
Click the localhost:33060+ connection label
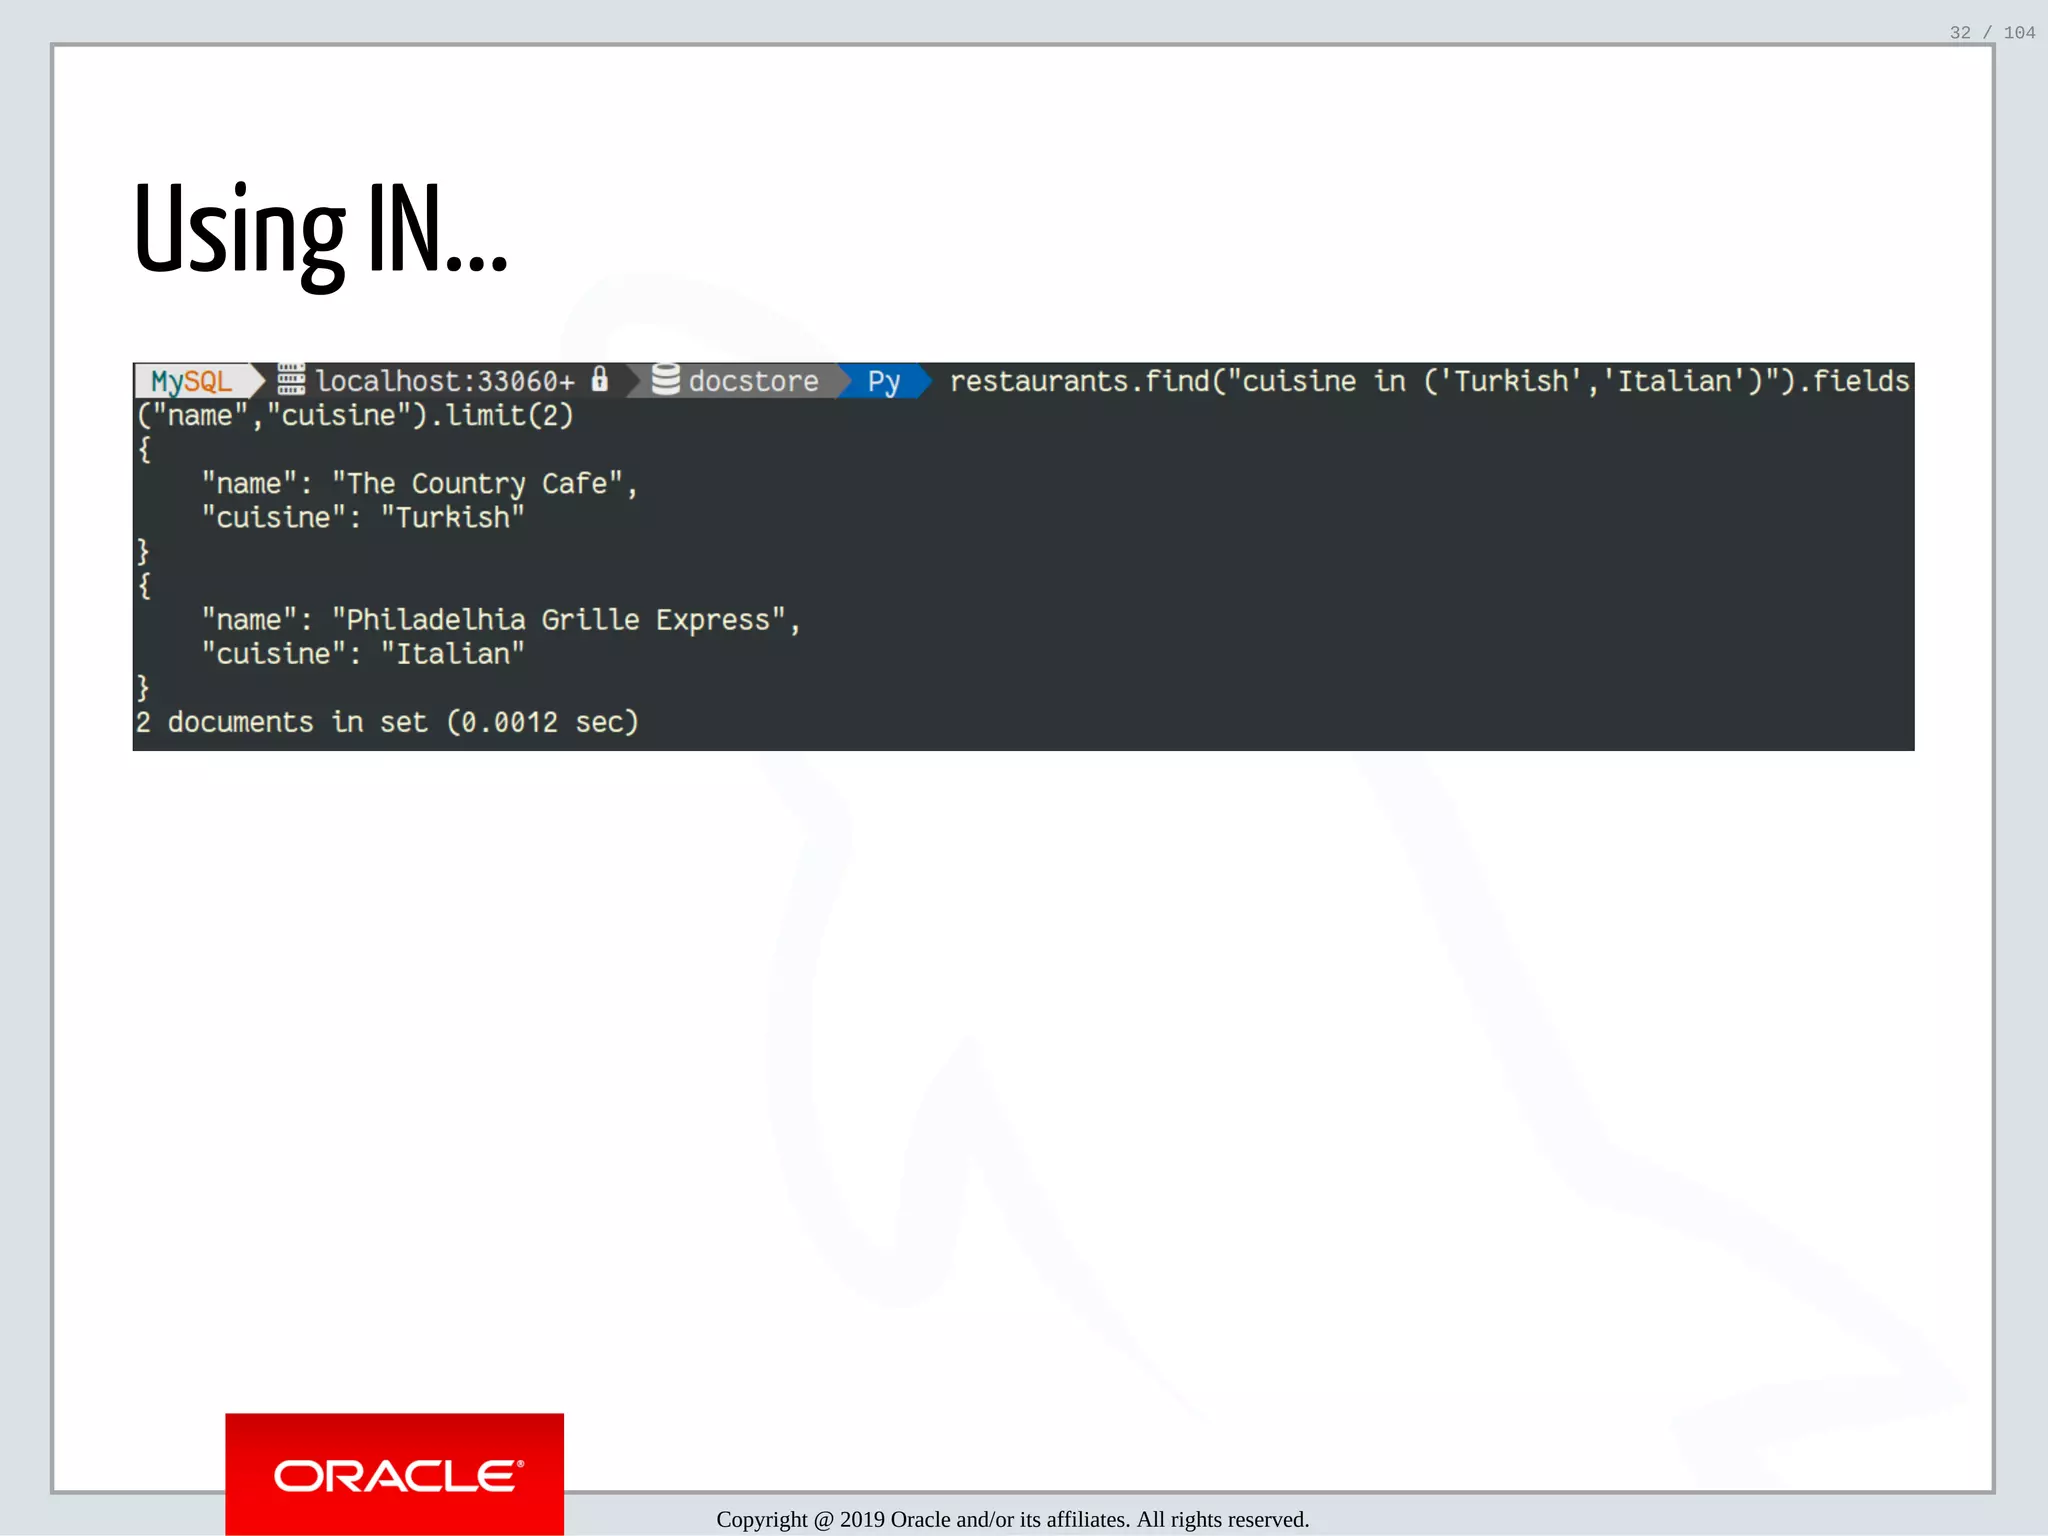[x=445, y=381]
